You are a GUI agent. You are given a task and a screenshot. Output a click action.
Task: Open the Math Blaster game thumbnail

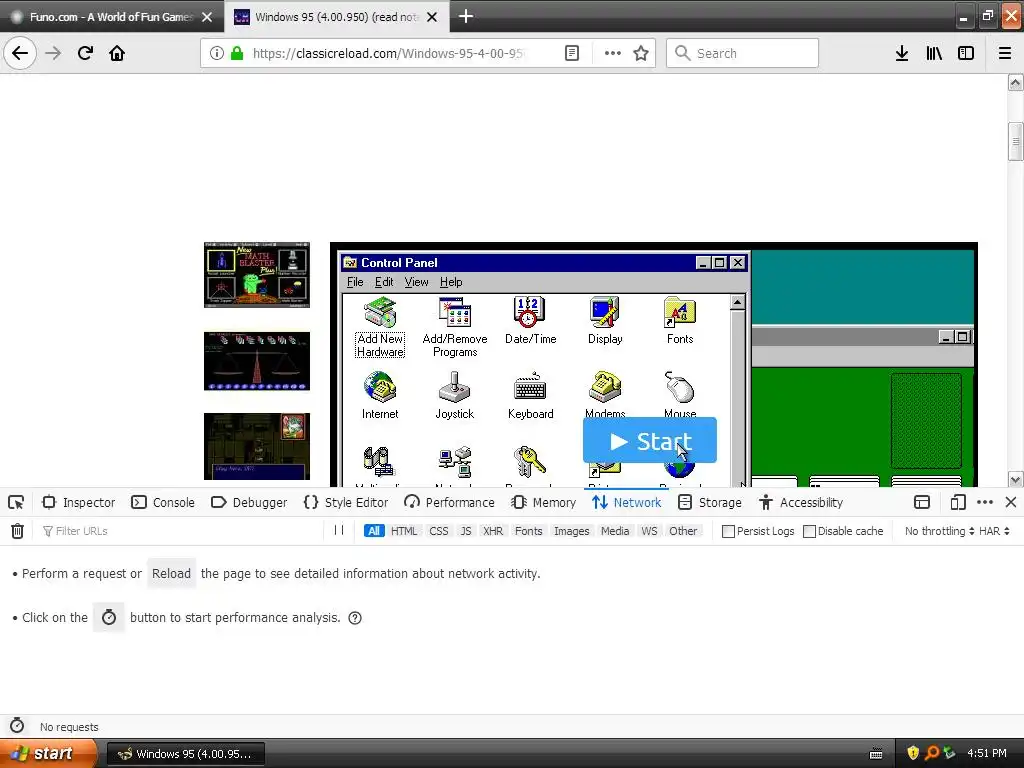(257, 275)
